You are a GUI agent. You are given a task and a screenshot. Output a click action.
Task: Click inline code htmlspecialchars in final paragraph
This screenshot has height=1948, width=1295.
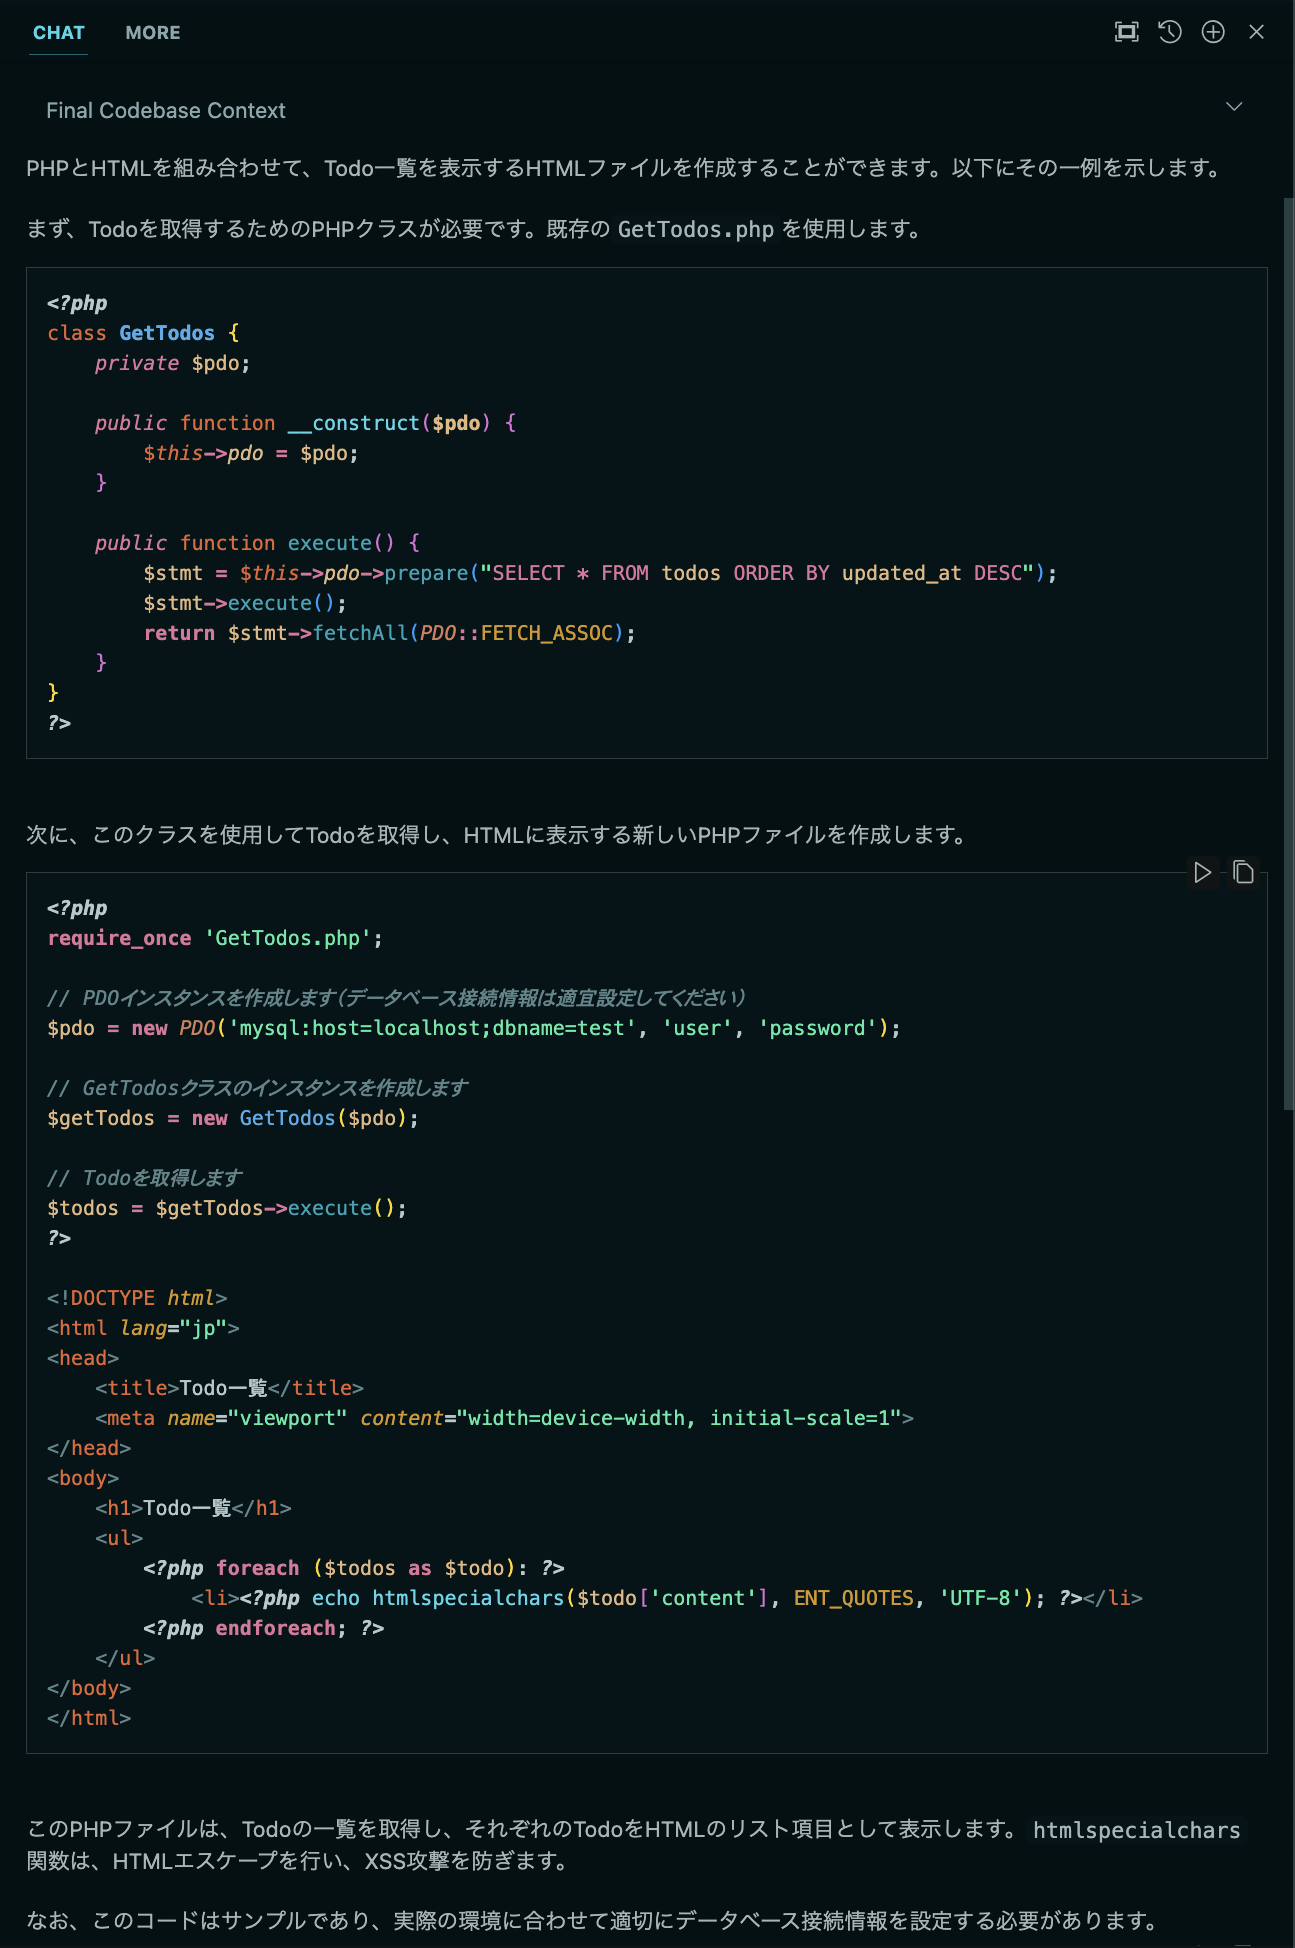click(1136, 1830)
